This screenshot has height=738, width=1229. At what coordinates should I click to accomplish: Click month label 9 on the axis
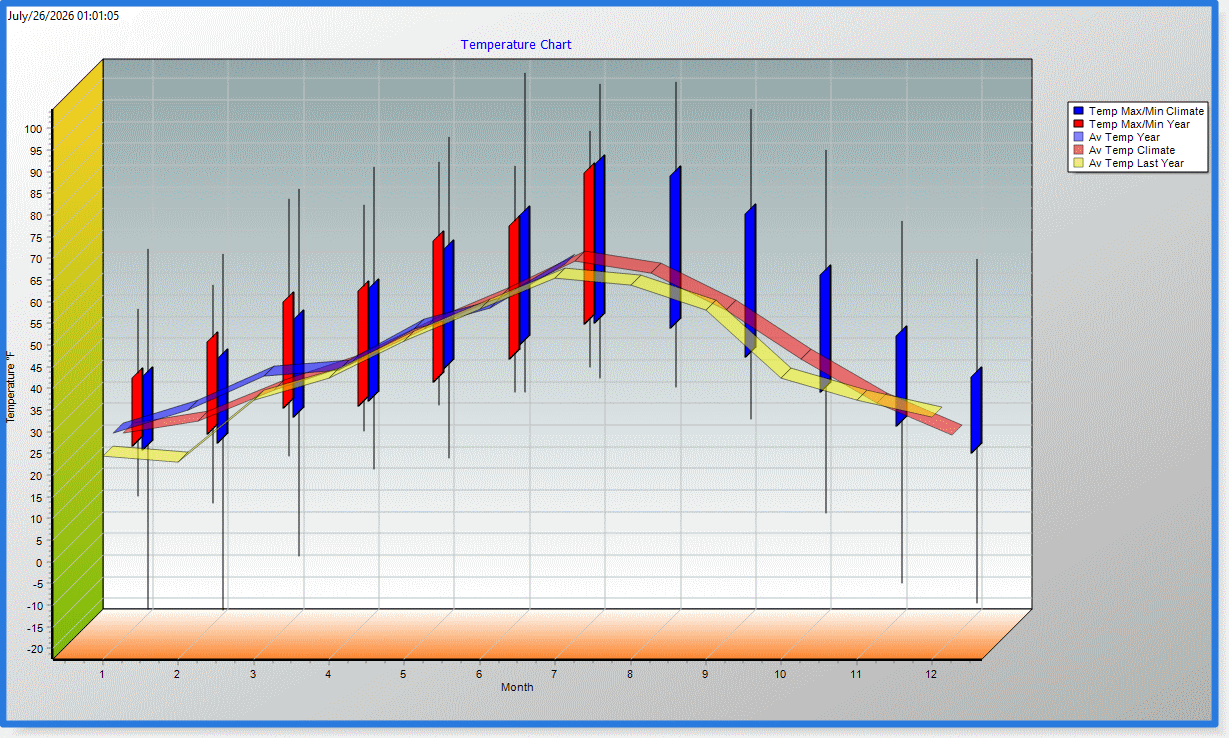pos(705,674)
